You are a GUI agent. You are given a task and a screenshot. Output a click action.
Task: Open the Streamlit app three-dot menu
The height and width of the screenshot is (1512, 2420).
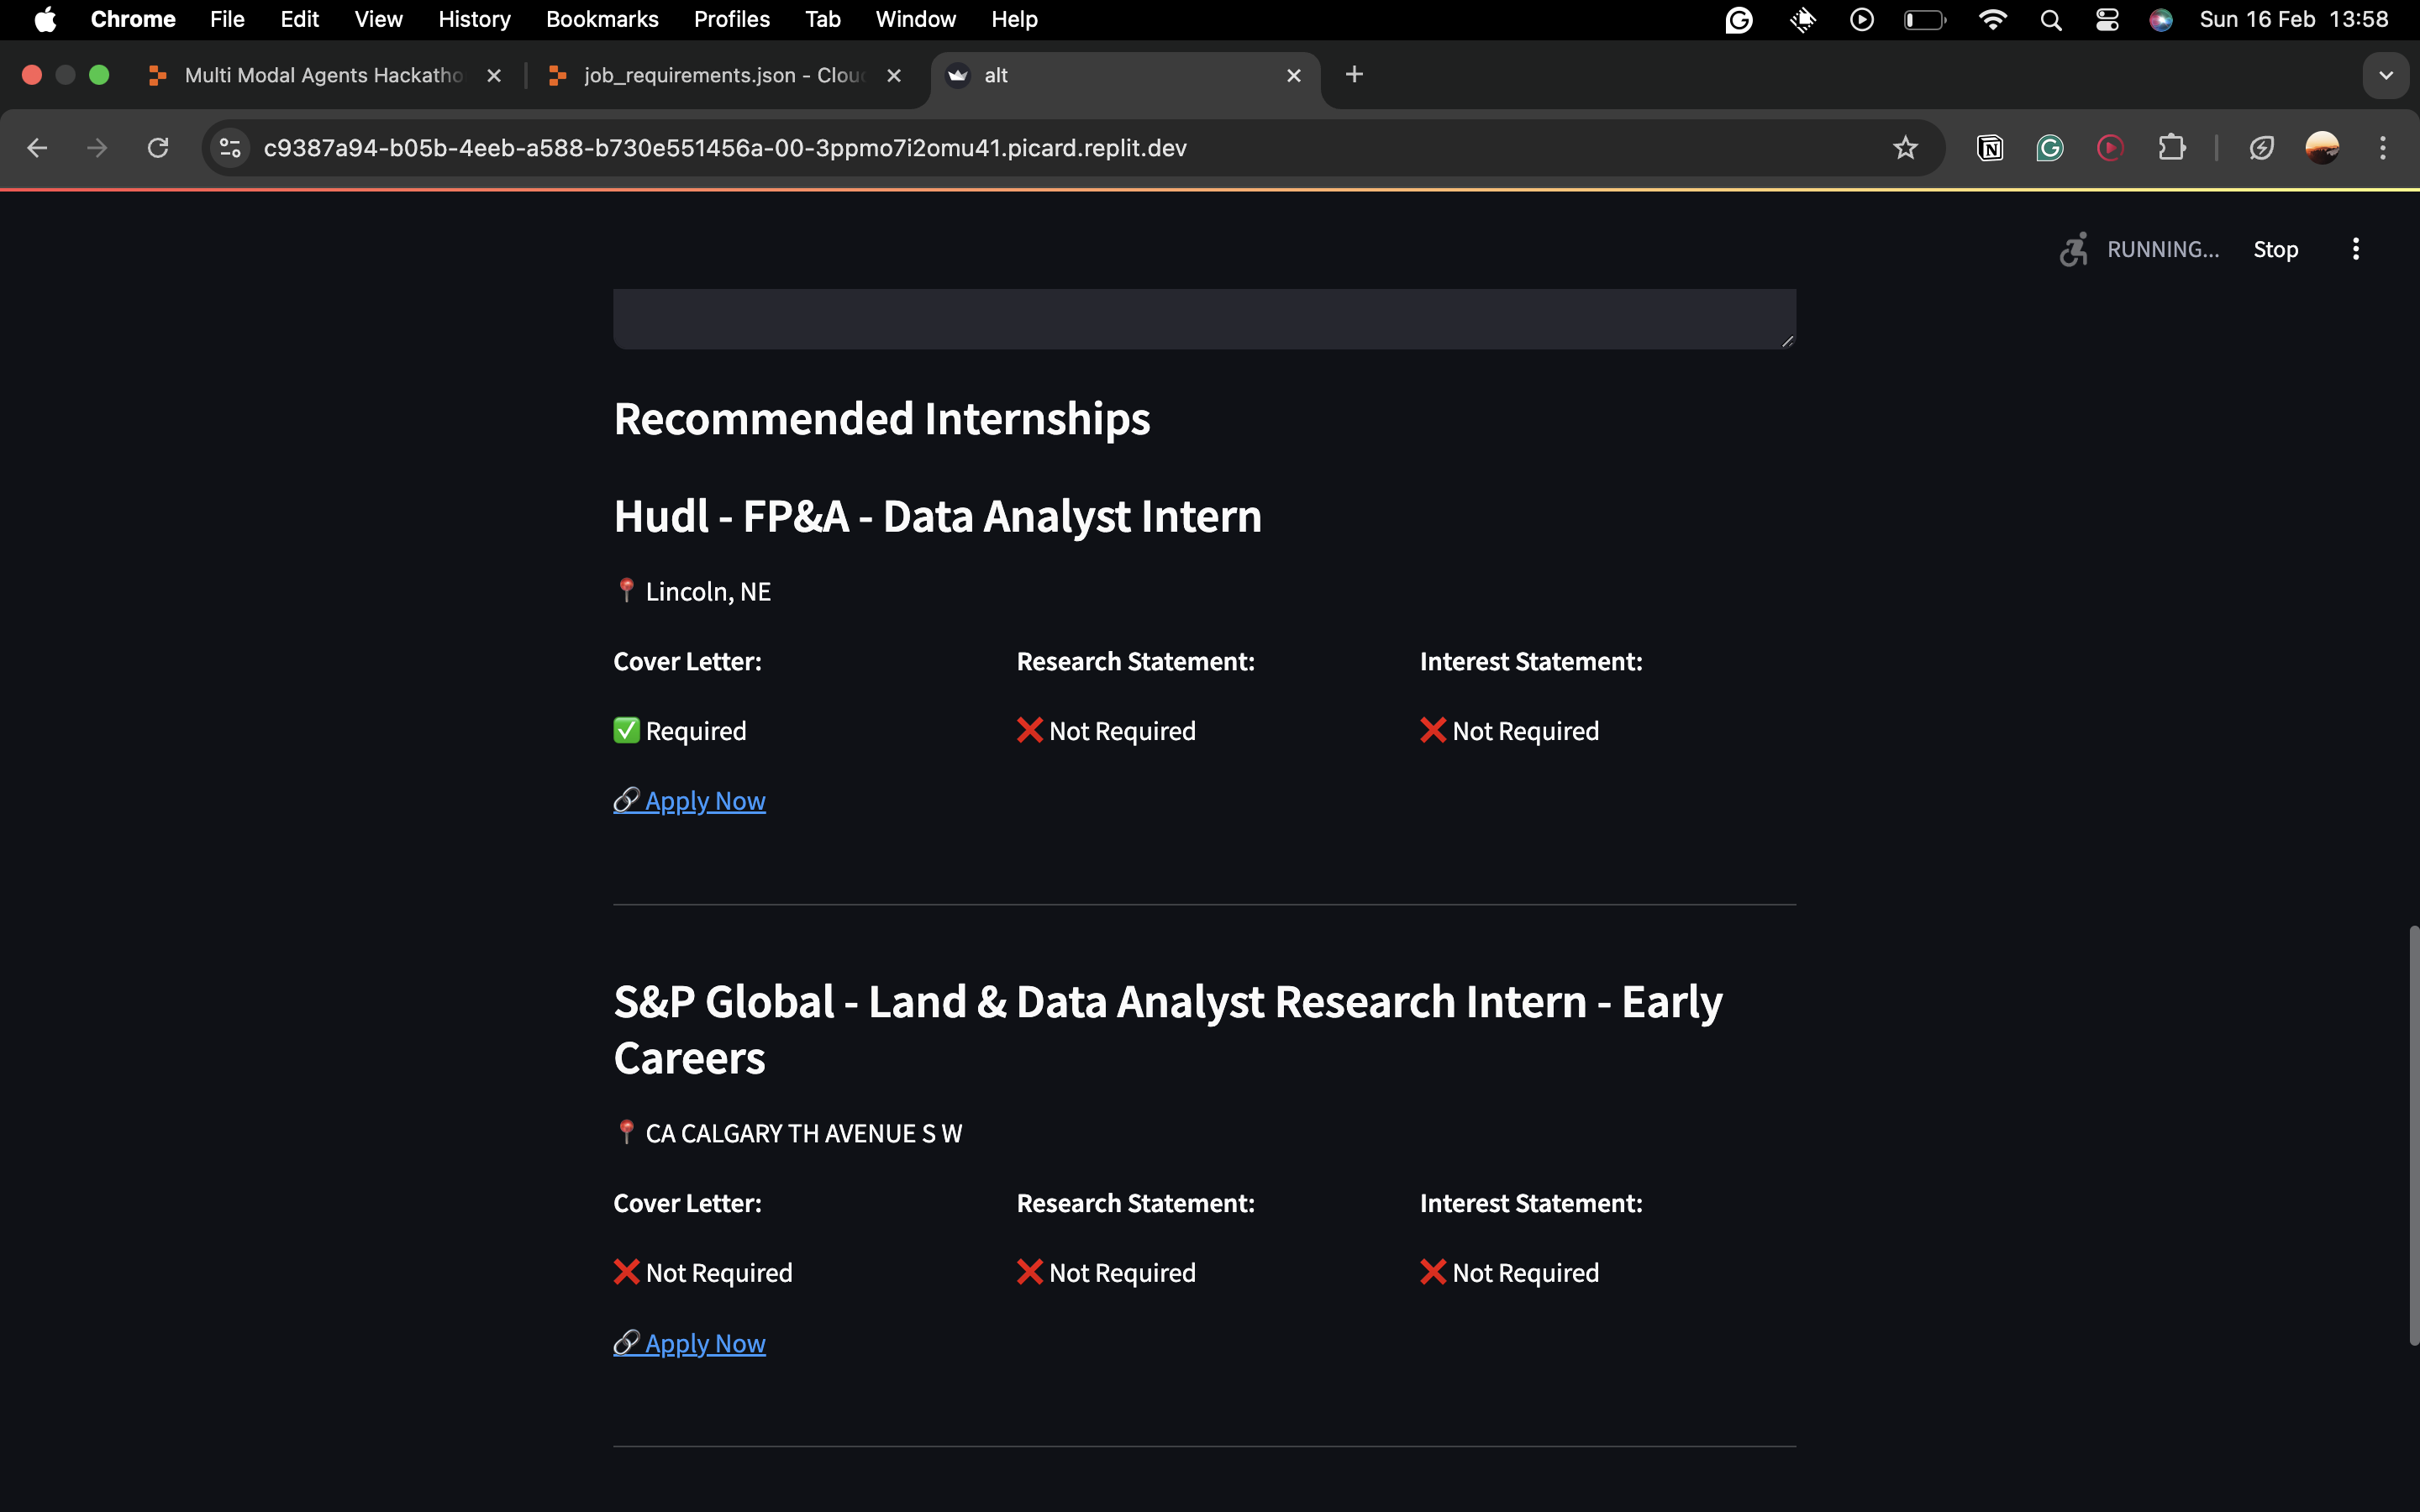click(2356, 249)
